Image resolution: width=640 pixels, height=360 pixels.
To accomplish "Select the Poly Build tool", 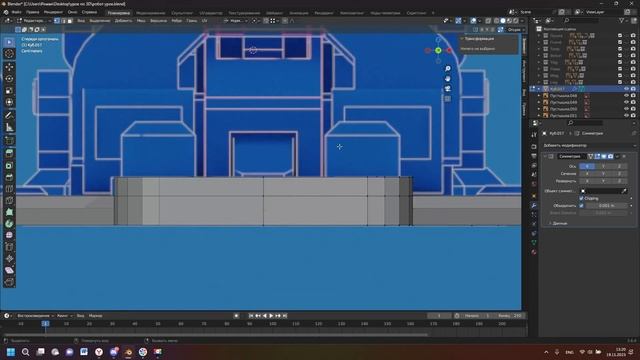I will 9,212.
